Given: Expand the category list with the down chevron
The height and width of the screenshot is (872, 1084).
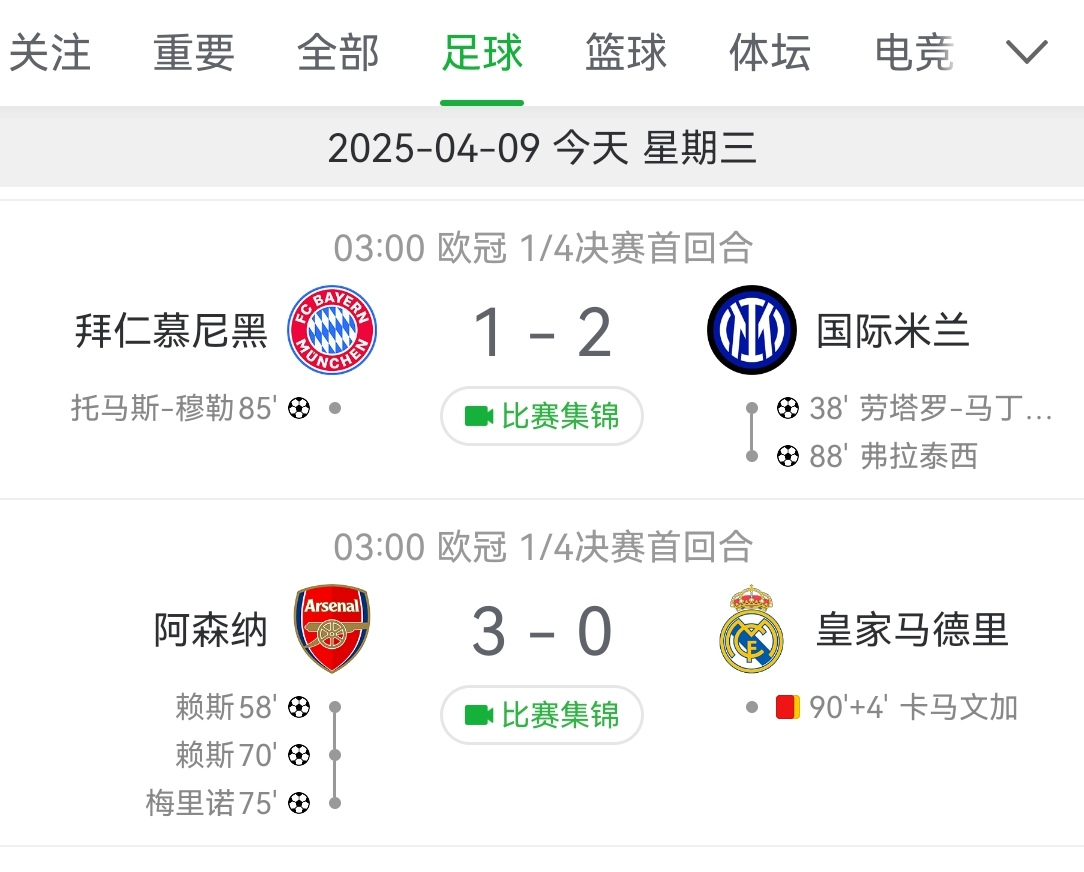Looking at the screenshot, I should tap(1026, 52).
